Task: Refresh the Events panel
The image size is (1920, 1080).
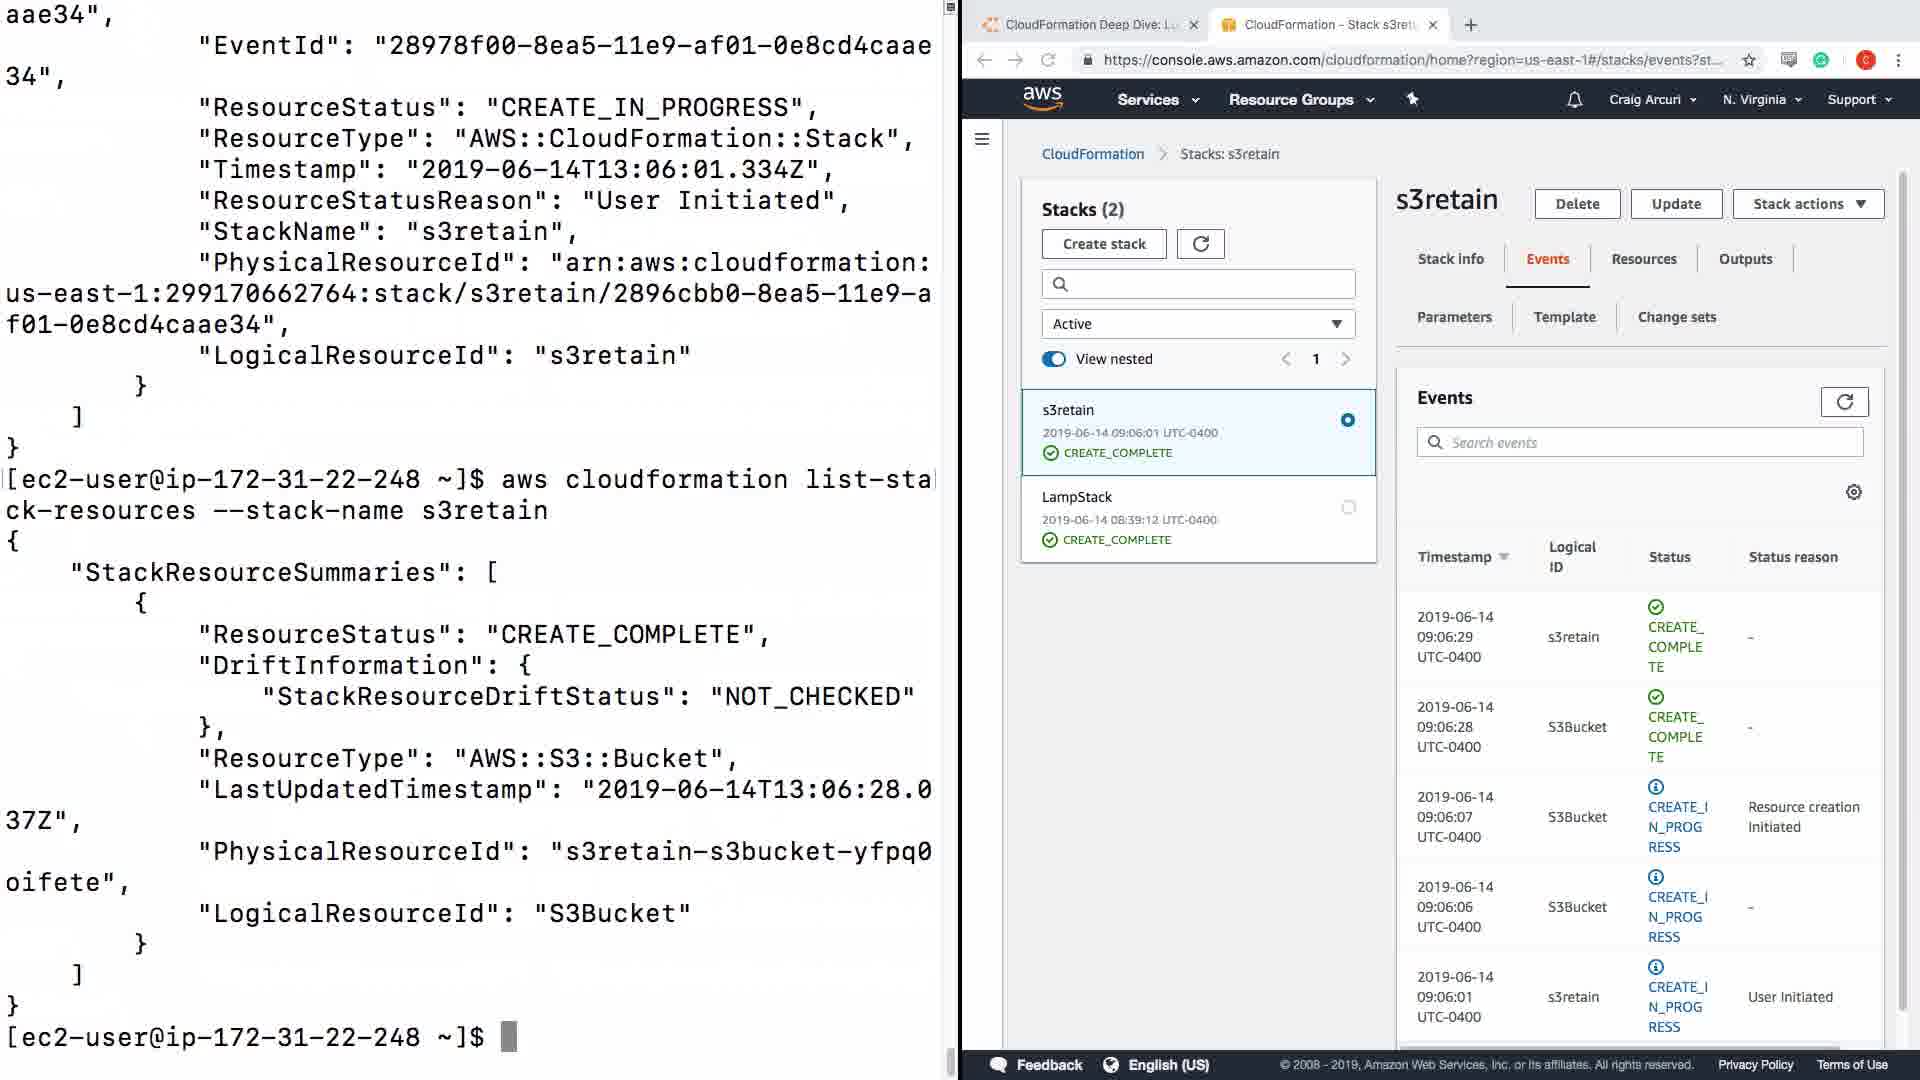Action: pyautogui.click(x=1844, y=402)
